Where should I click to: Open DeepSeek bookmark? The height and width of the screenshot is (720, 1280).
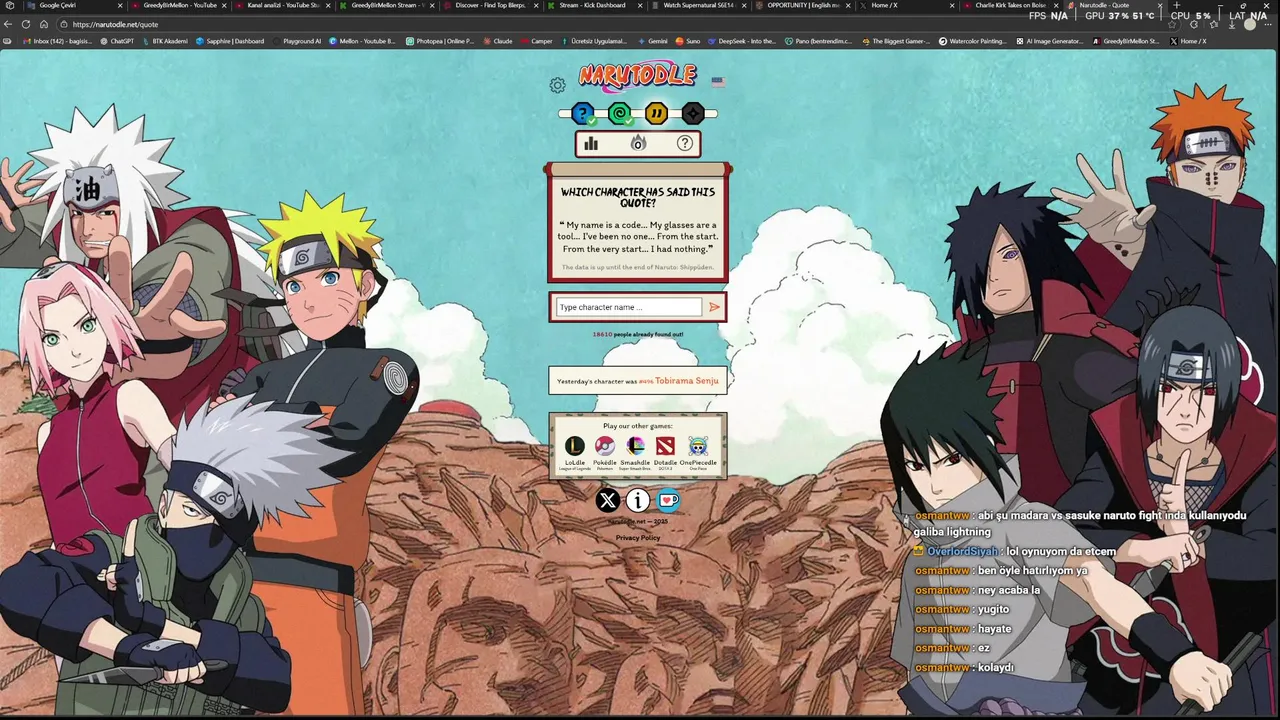click(x=742, y=41)
